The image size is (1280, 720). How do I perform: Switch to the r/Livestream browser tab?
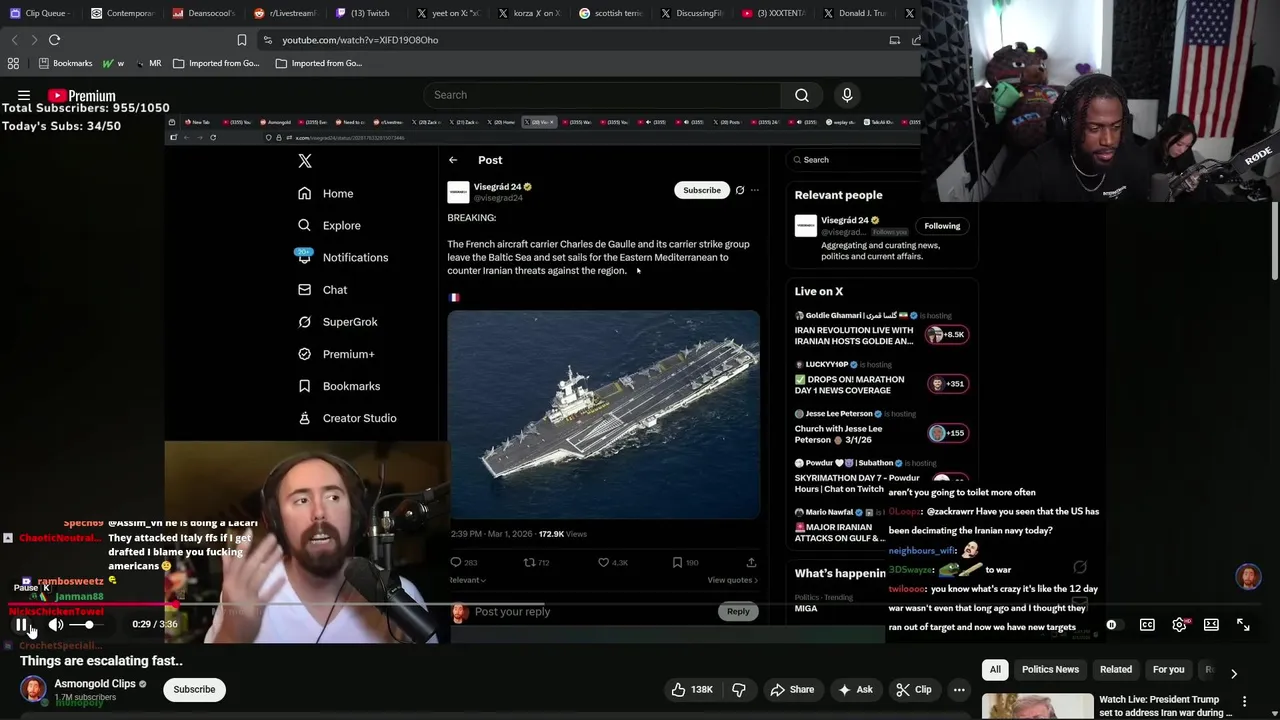[x=286, y=13]
